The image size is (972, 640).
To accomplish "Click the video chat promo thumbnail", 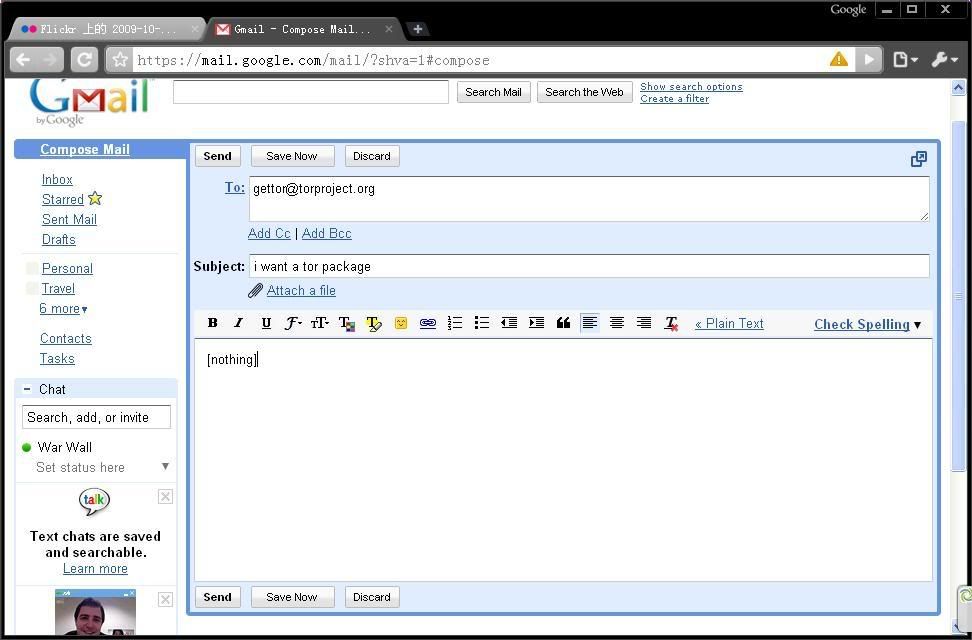I will point(95,612).
